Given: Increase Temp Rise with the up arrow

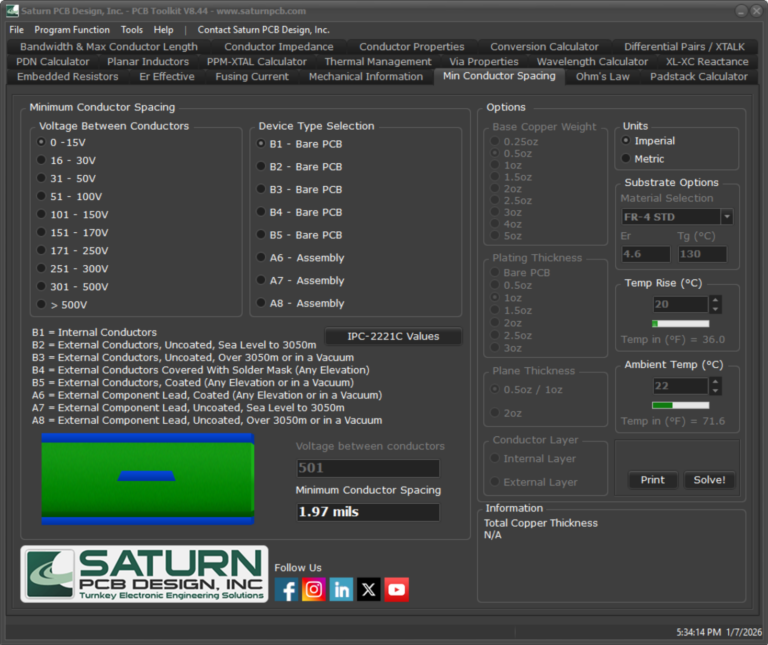Looking at the screenshot, I should (715, 300).
